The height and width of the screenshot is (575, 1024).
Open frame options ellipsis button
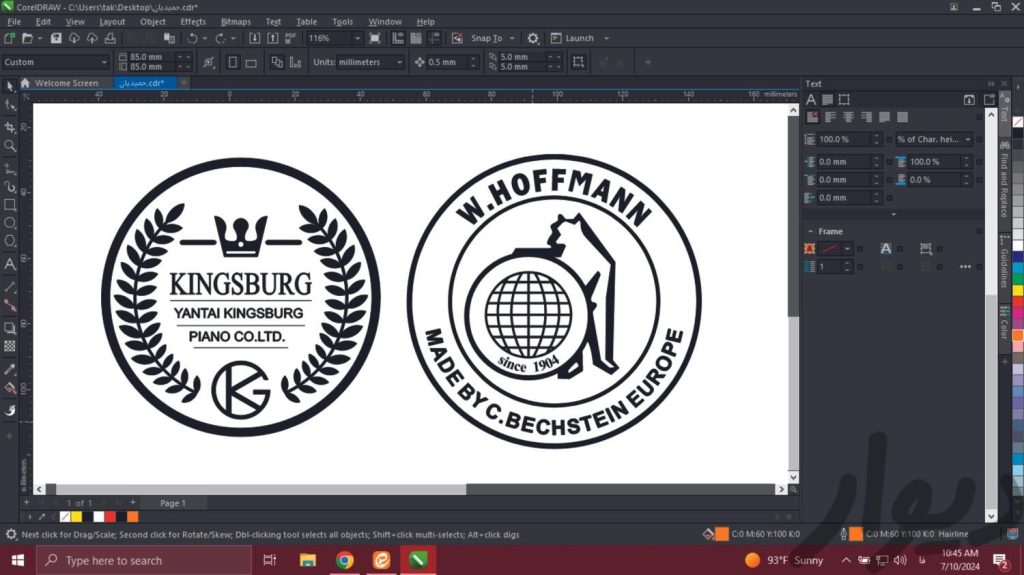(965, 267)
